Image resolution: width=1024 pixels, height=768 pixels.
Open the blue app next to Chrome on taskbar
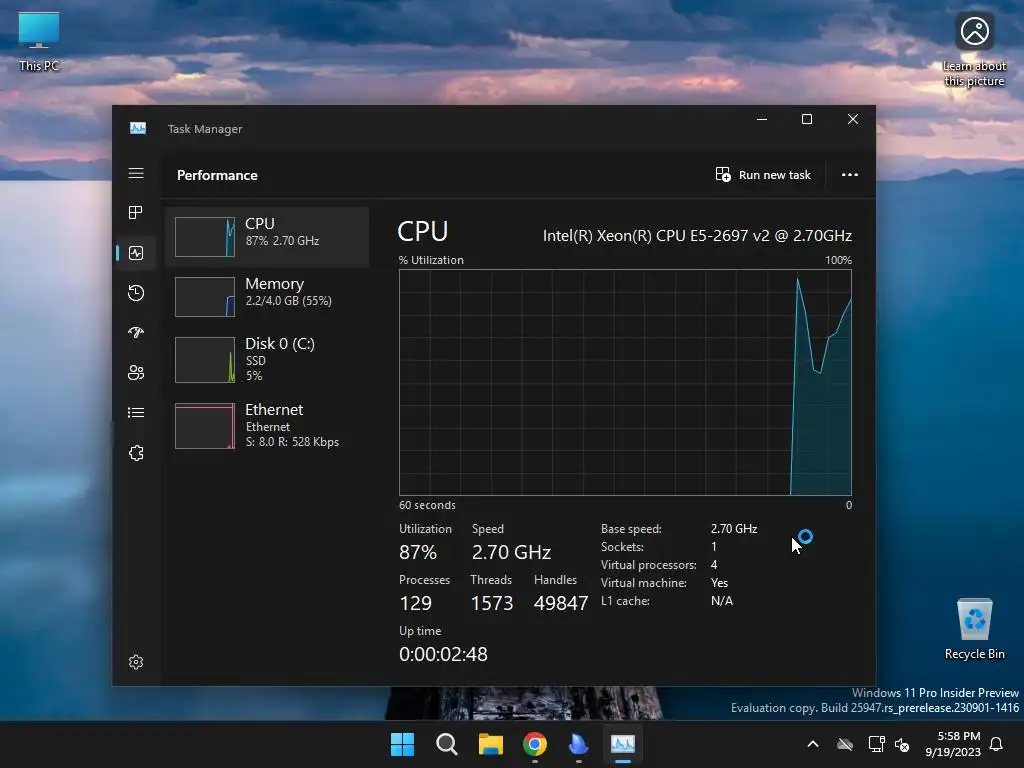579,744
